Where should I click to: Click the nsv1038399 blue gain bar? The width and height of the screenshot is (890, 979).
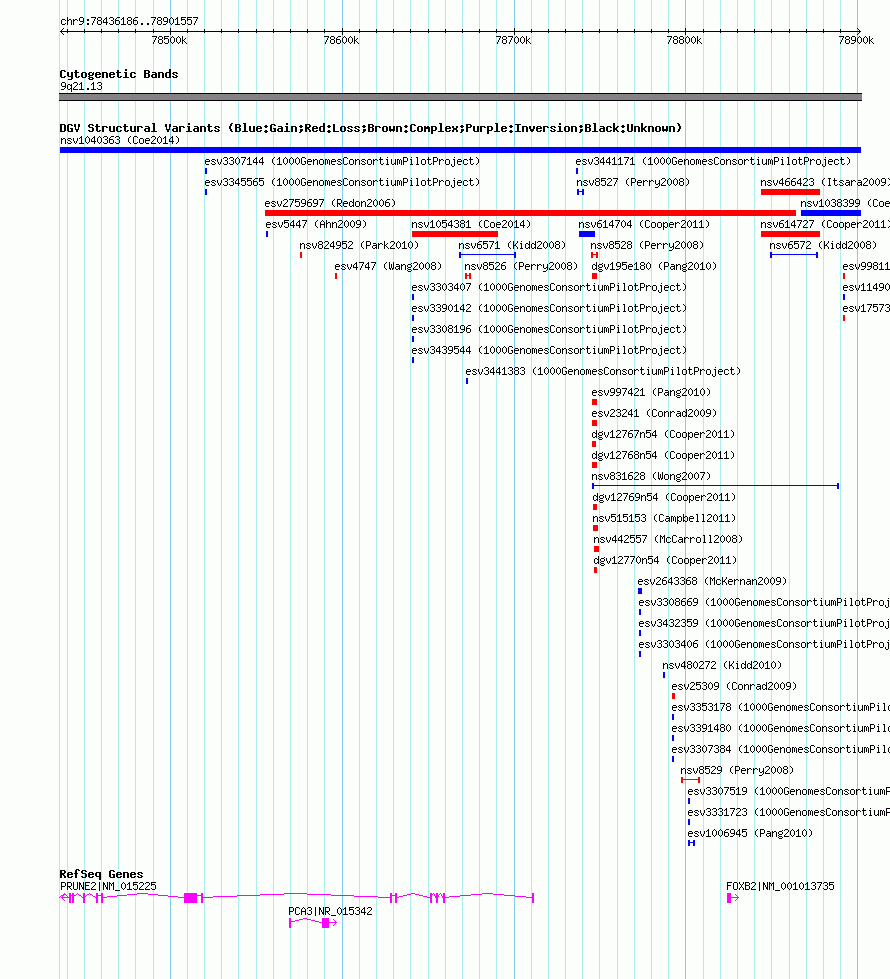[x=831, y=213]
